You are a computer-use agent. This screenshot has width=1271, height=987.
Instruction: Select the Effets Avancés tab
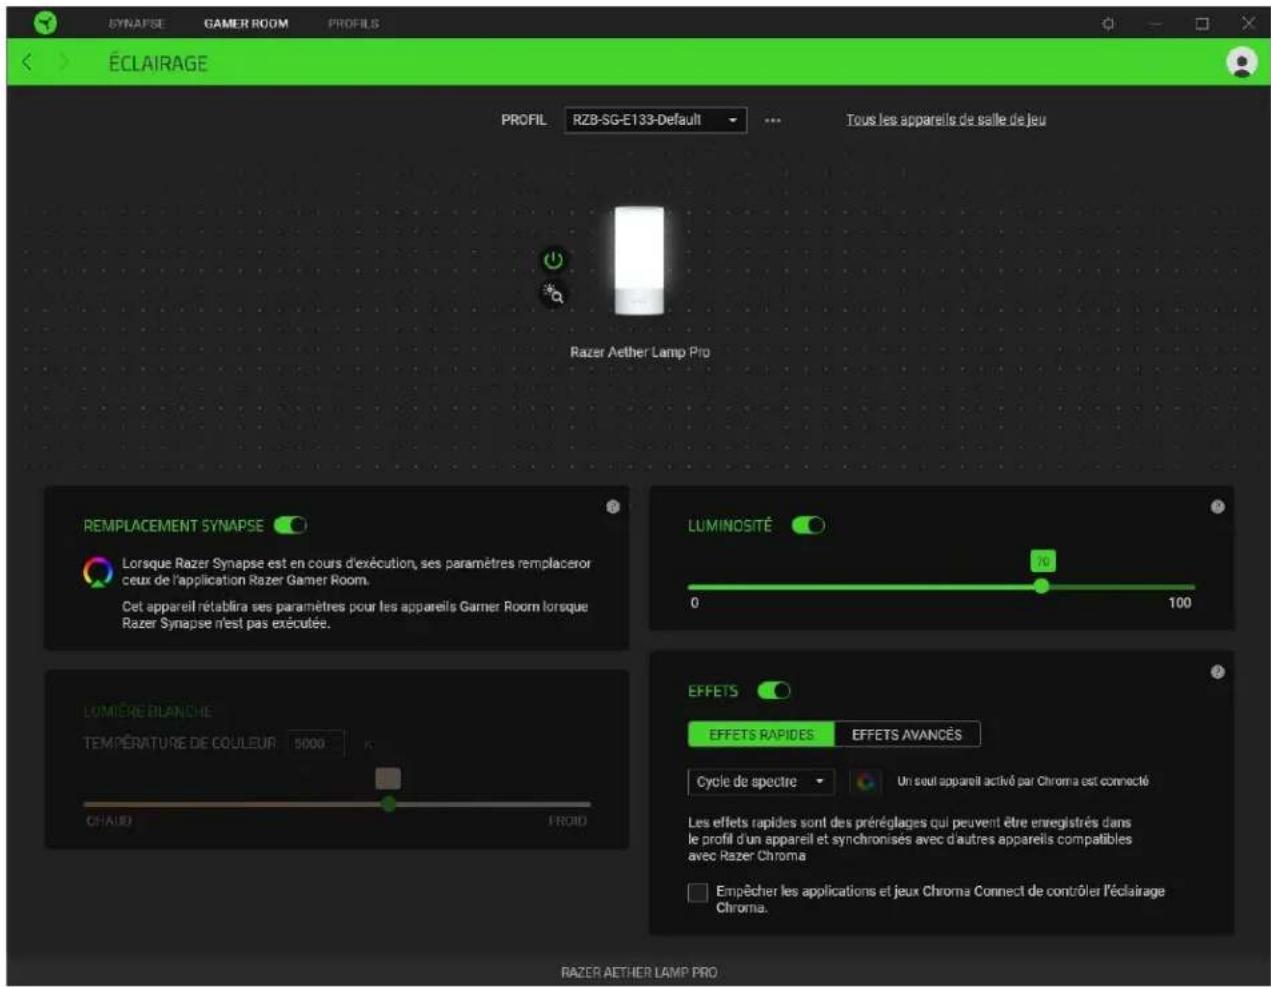tap(907, 735)
